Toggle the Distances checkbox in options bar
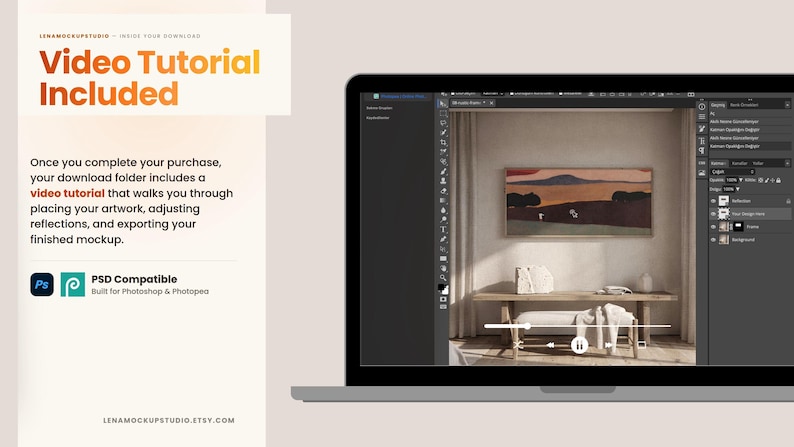Screen dimensions: 794x447 tap(561, 94)
